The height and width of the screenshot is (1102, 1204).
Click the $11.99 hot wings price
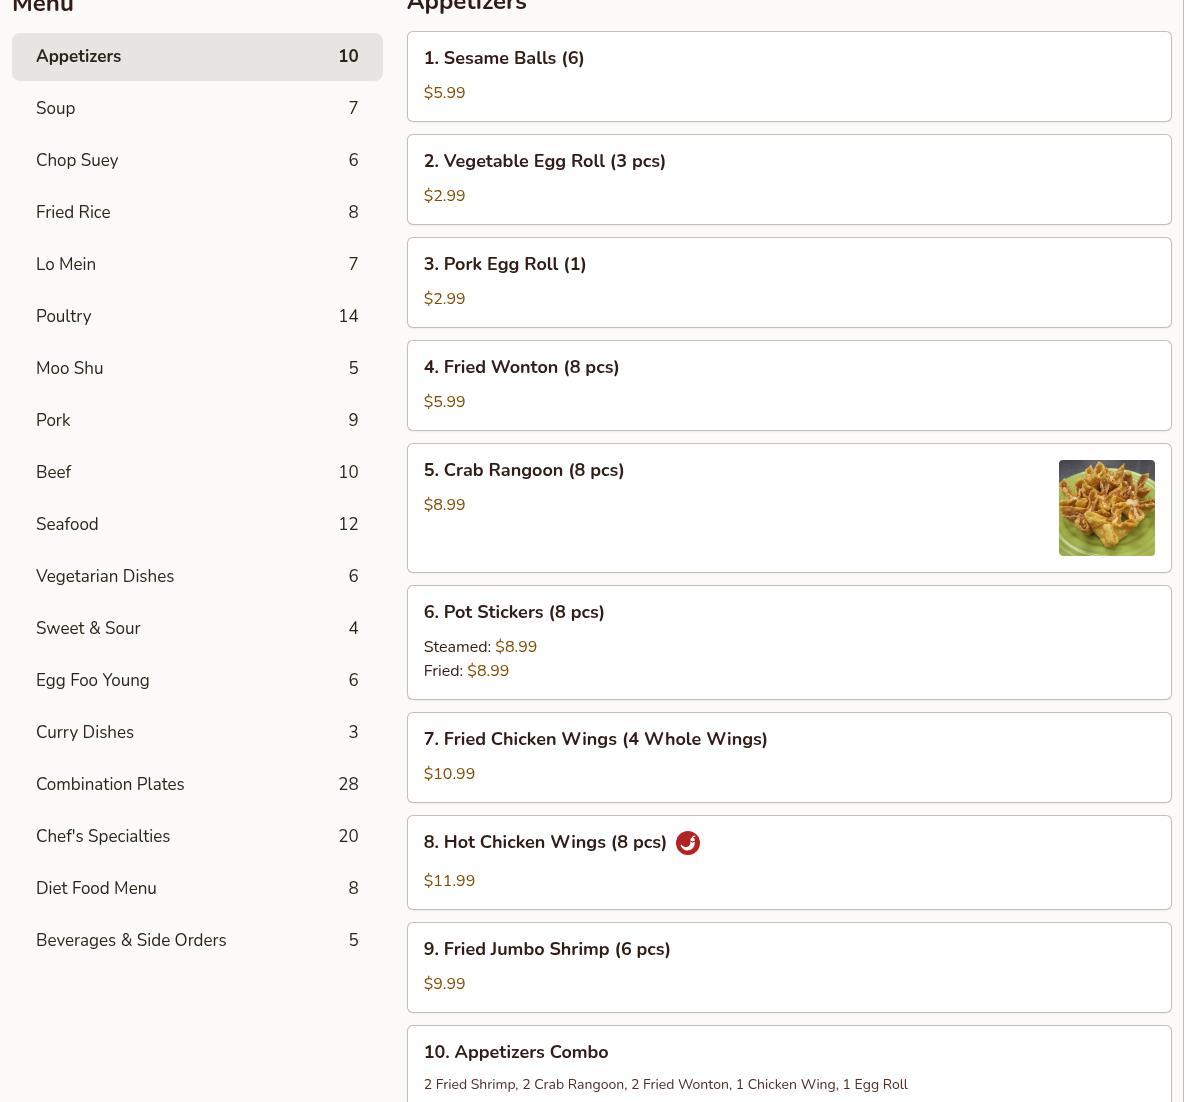tap(449, 881)
